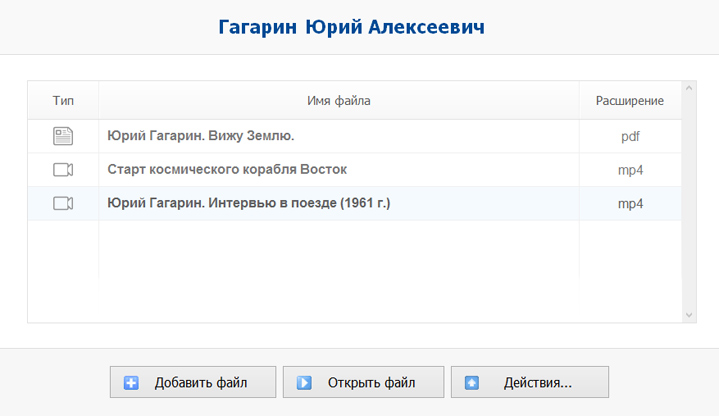Click the arrow icon on Действия button
719x416 pixels.
click(x=472, y=383)
